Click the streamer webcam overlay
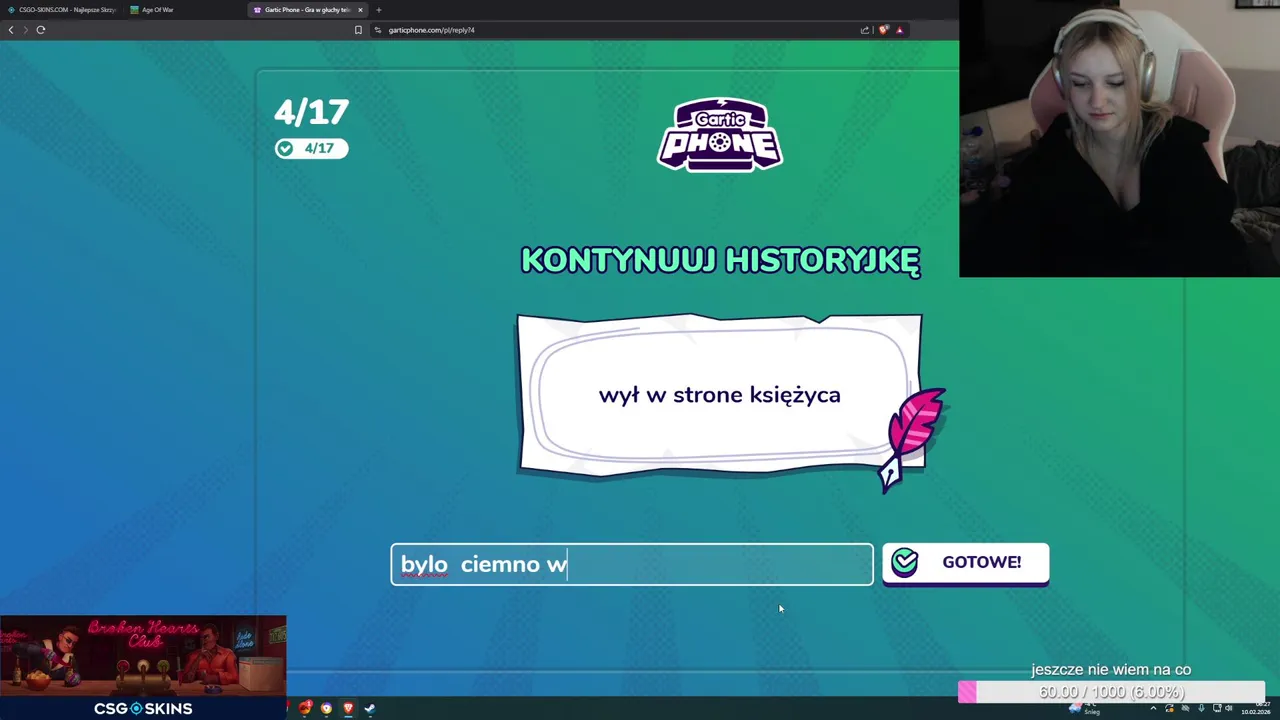 [1119, 138]
